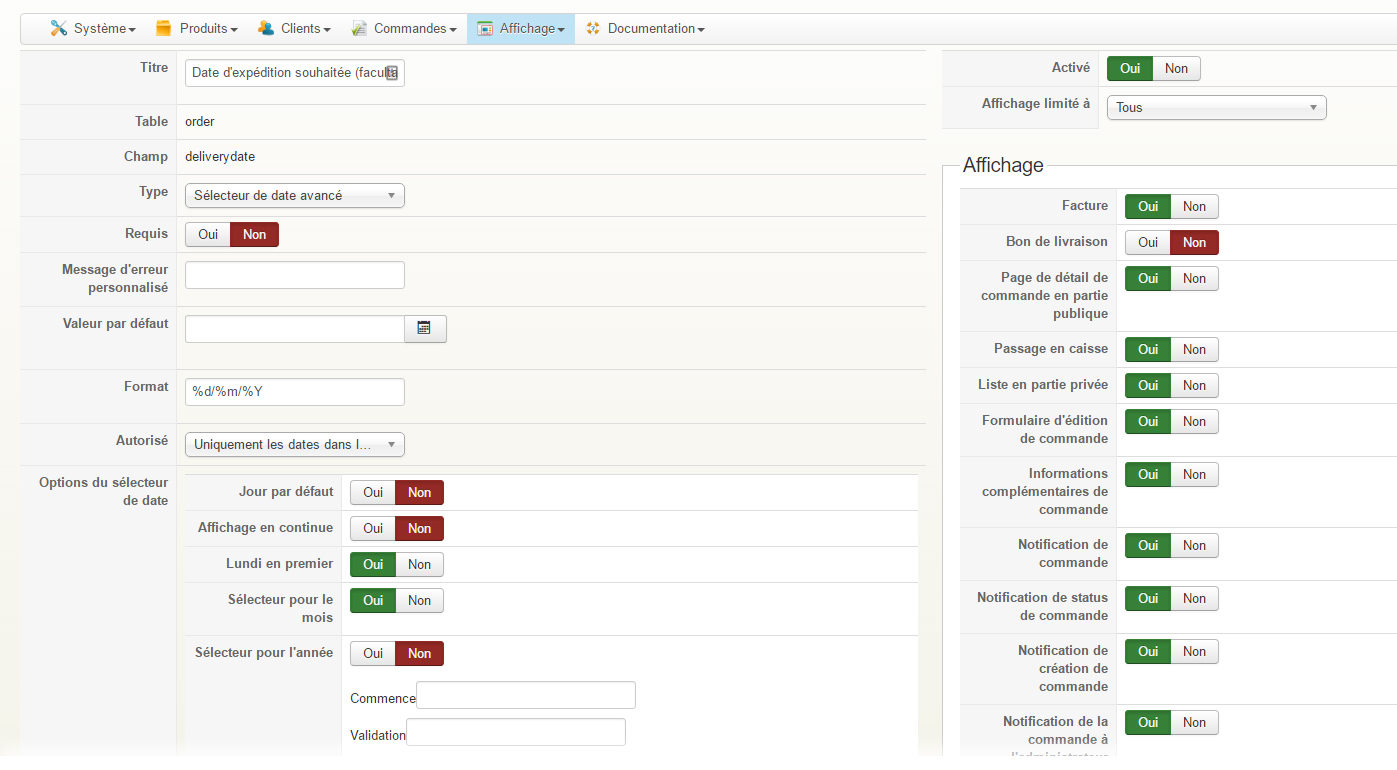Screen dimensions: 1397x770
Task: Open the calendar picker for Valeur par défaut
Action: (x=425, y=328)
